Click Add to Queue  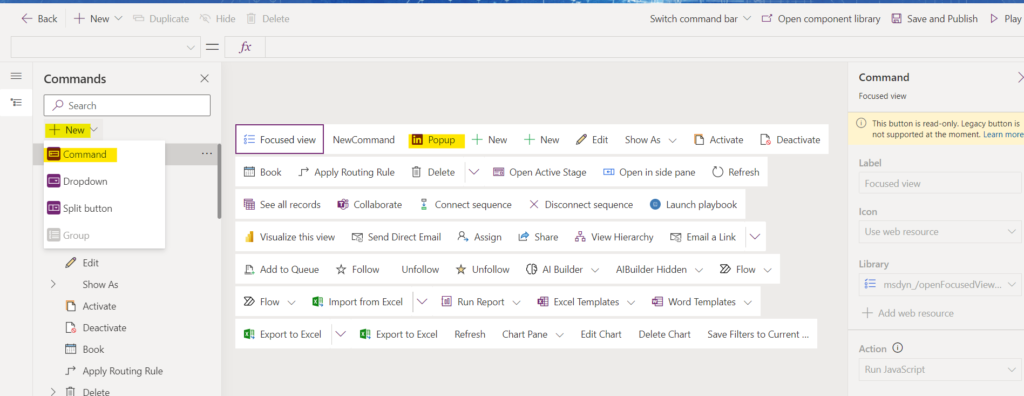pyautogui.click(x=281, y=269)
